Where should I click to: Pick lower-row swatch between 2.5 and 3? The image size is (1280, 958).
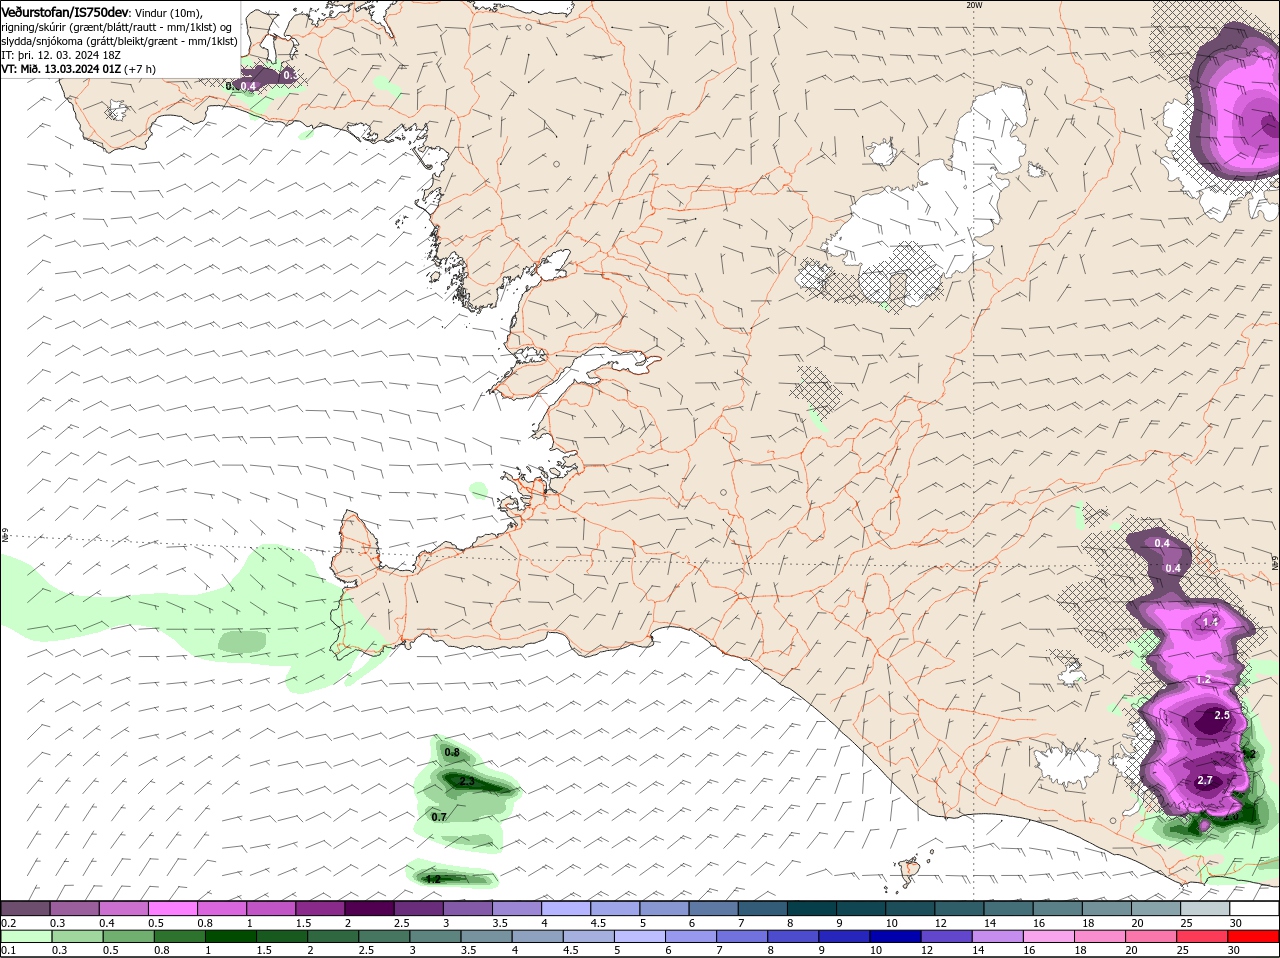[386, 937]
